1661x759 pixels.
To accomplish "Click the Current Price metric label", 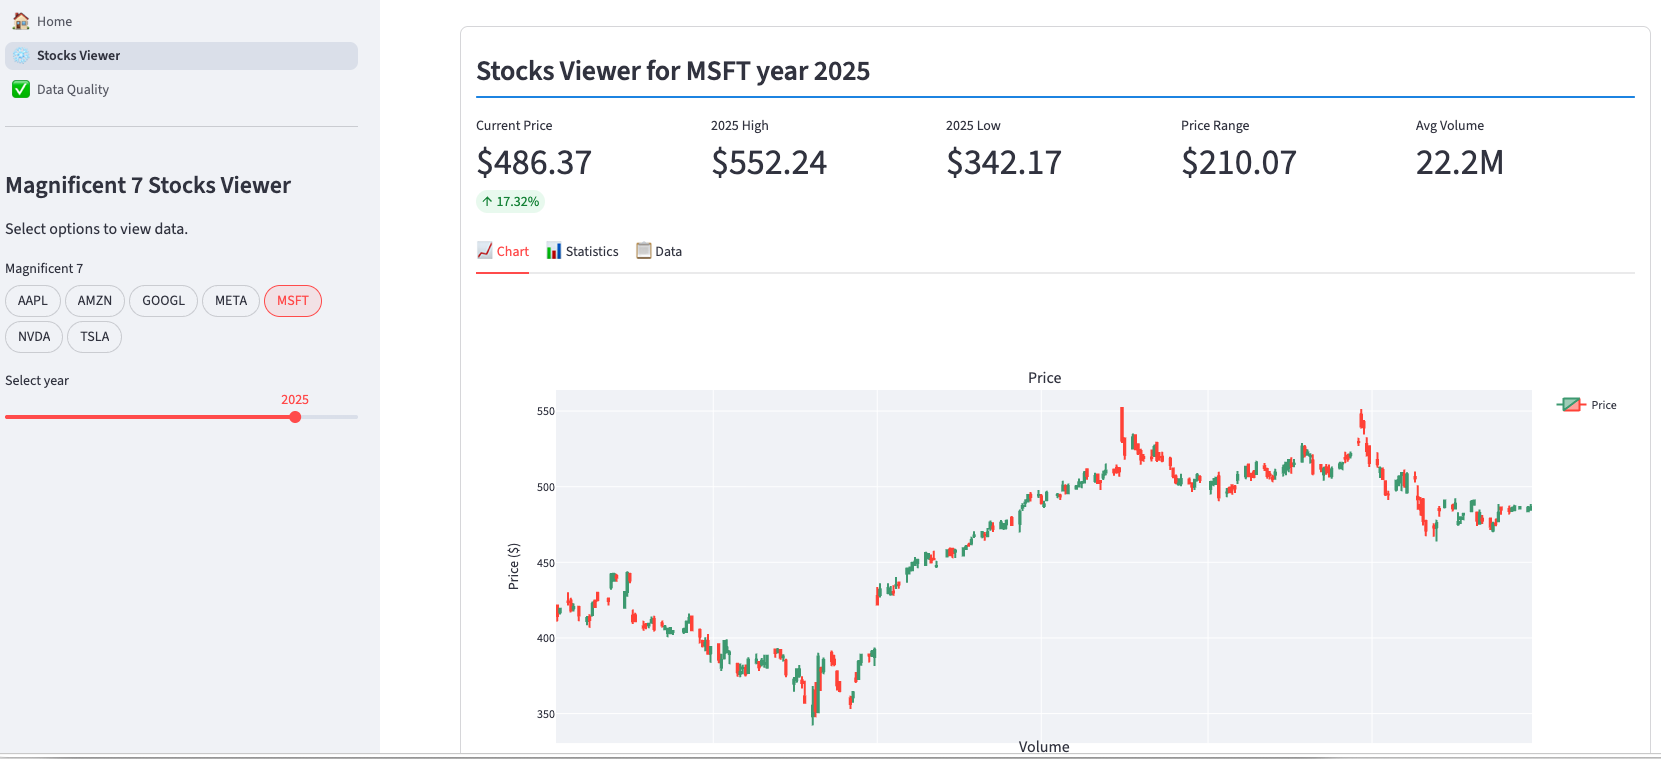I will 514,126.
